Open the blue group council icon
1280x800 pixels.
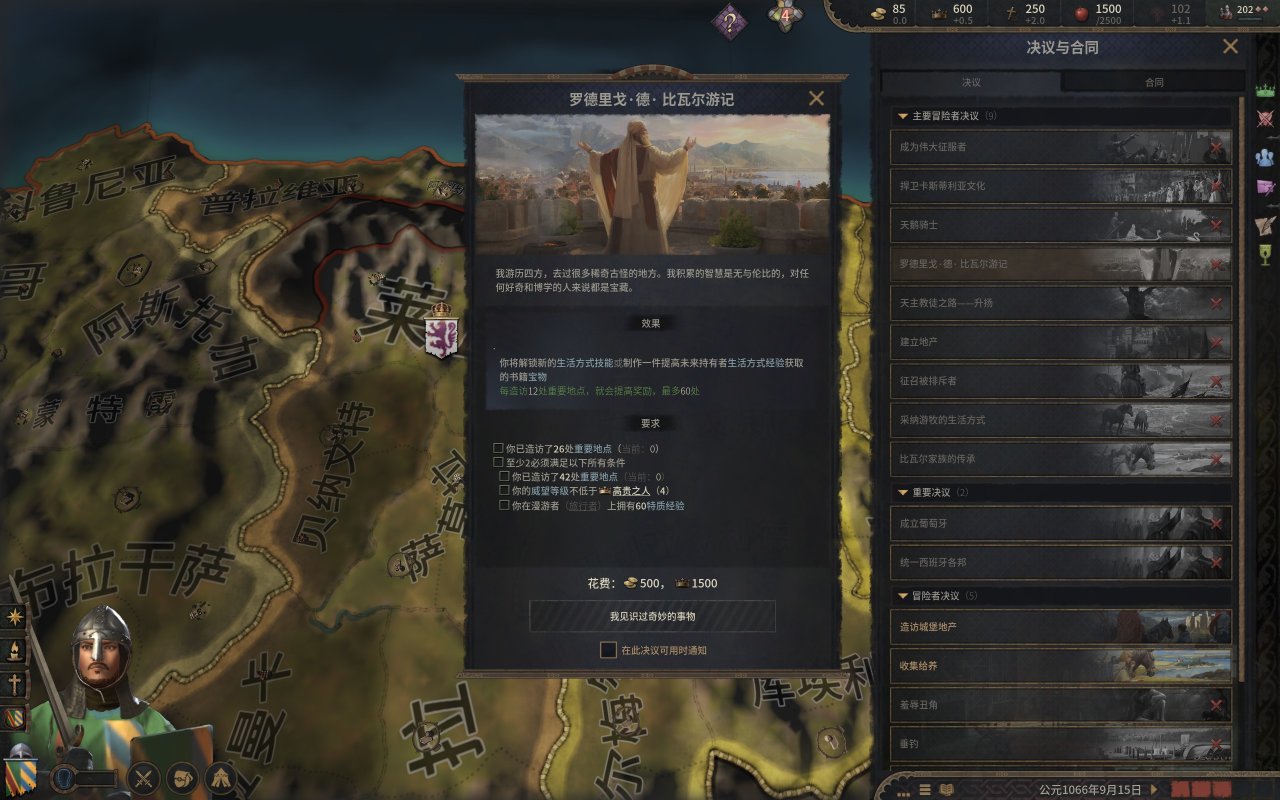1266,157
